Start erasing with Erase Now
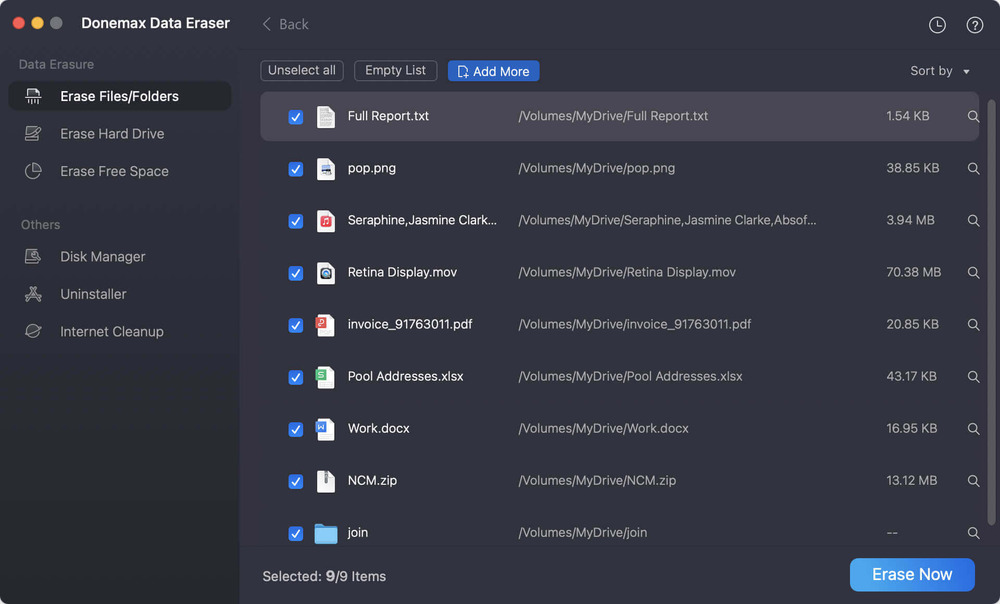The width and height of the screenshot is (1000, 604). pyautogui.click(x=912, y=575)
